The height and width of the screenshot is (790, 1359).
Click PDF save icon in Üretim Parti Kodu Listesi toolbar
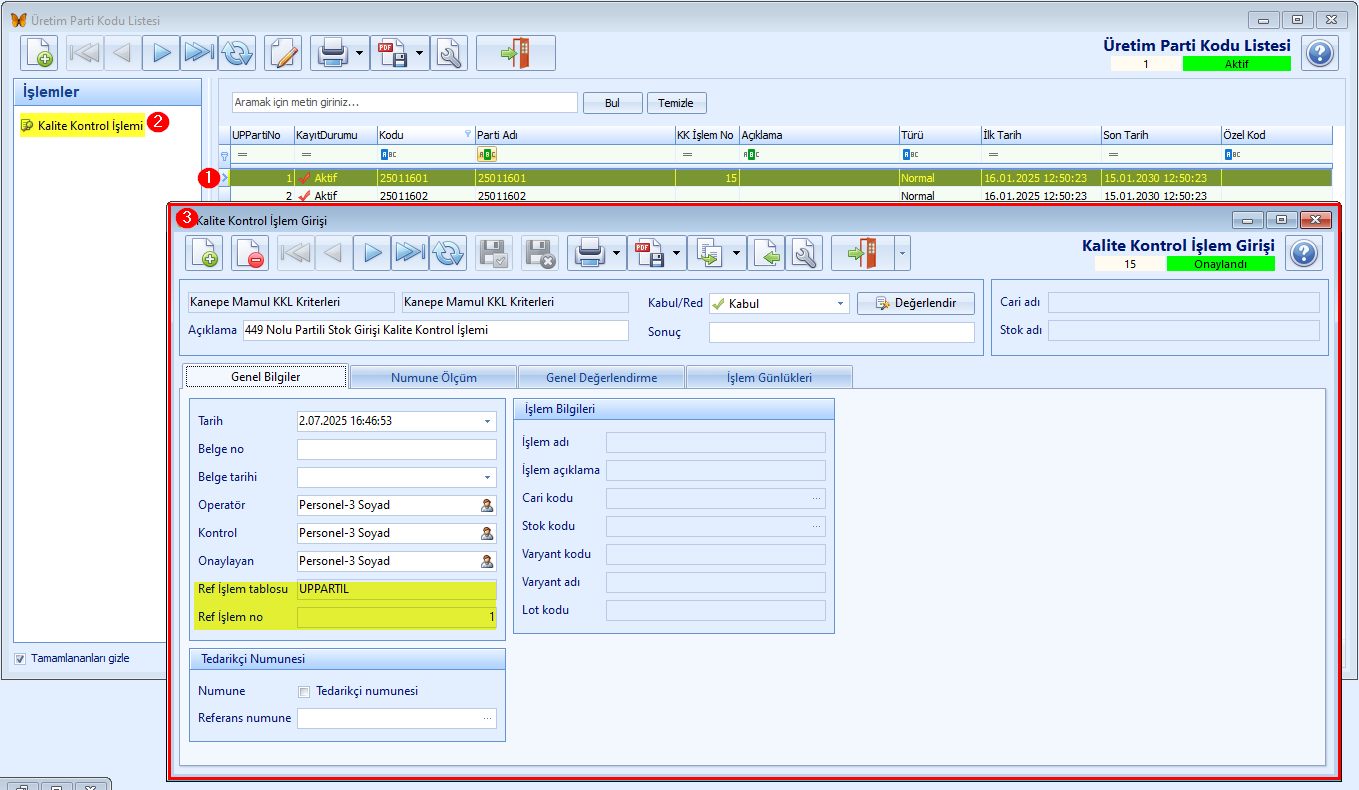click(391, 53)
